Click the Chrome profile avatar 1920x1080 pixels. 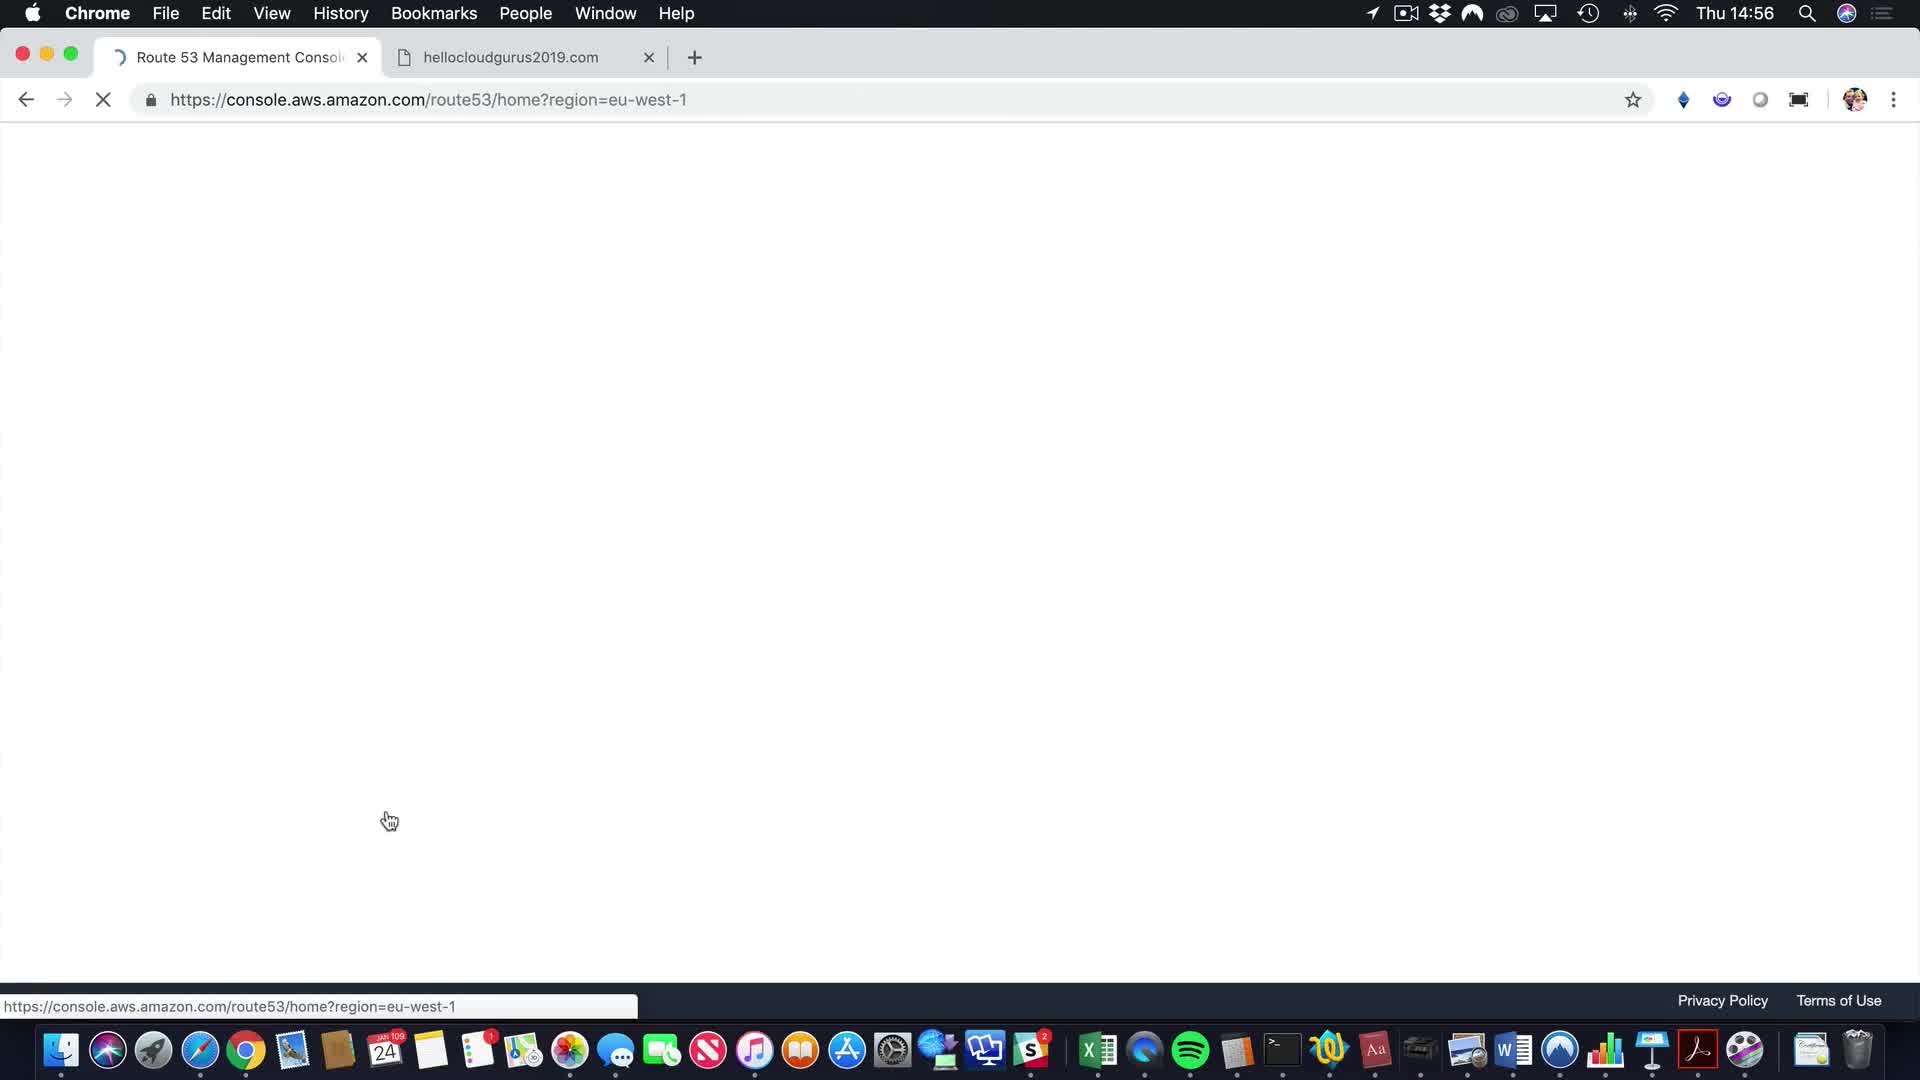[x=1855, y=100]
